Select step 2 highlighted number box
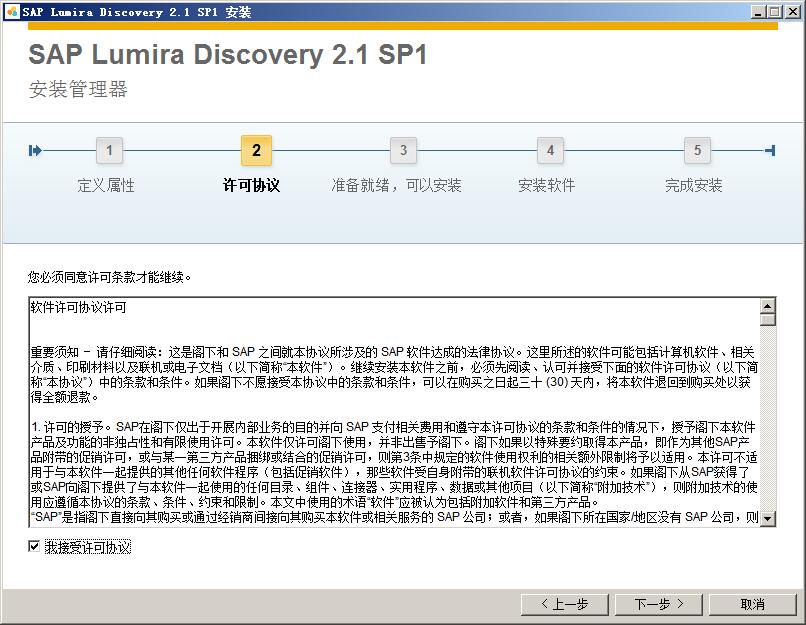This screenshot has height=625, width=806. click(x=256, y=151)
